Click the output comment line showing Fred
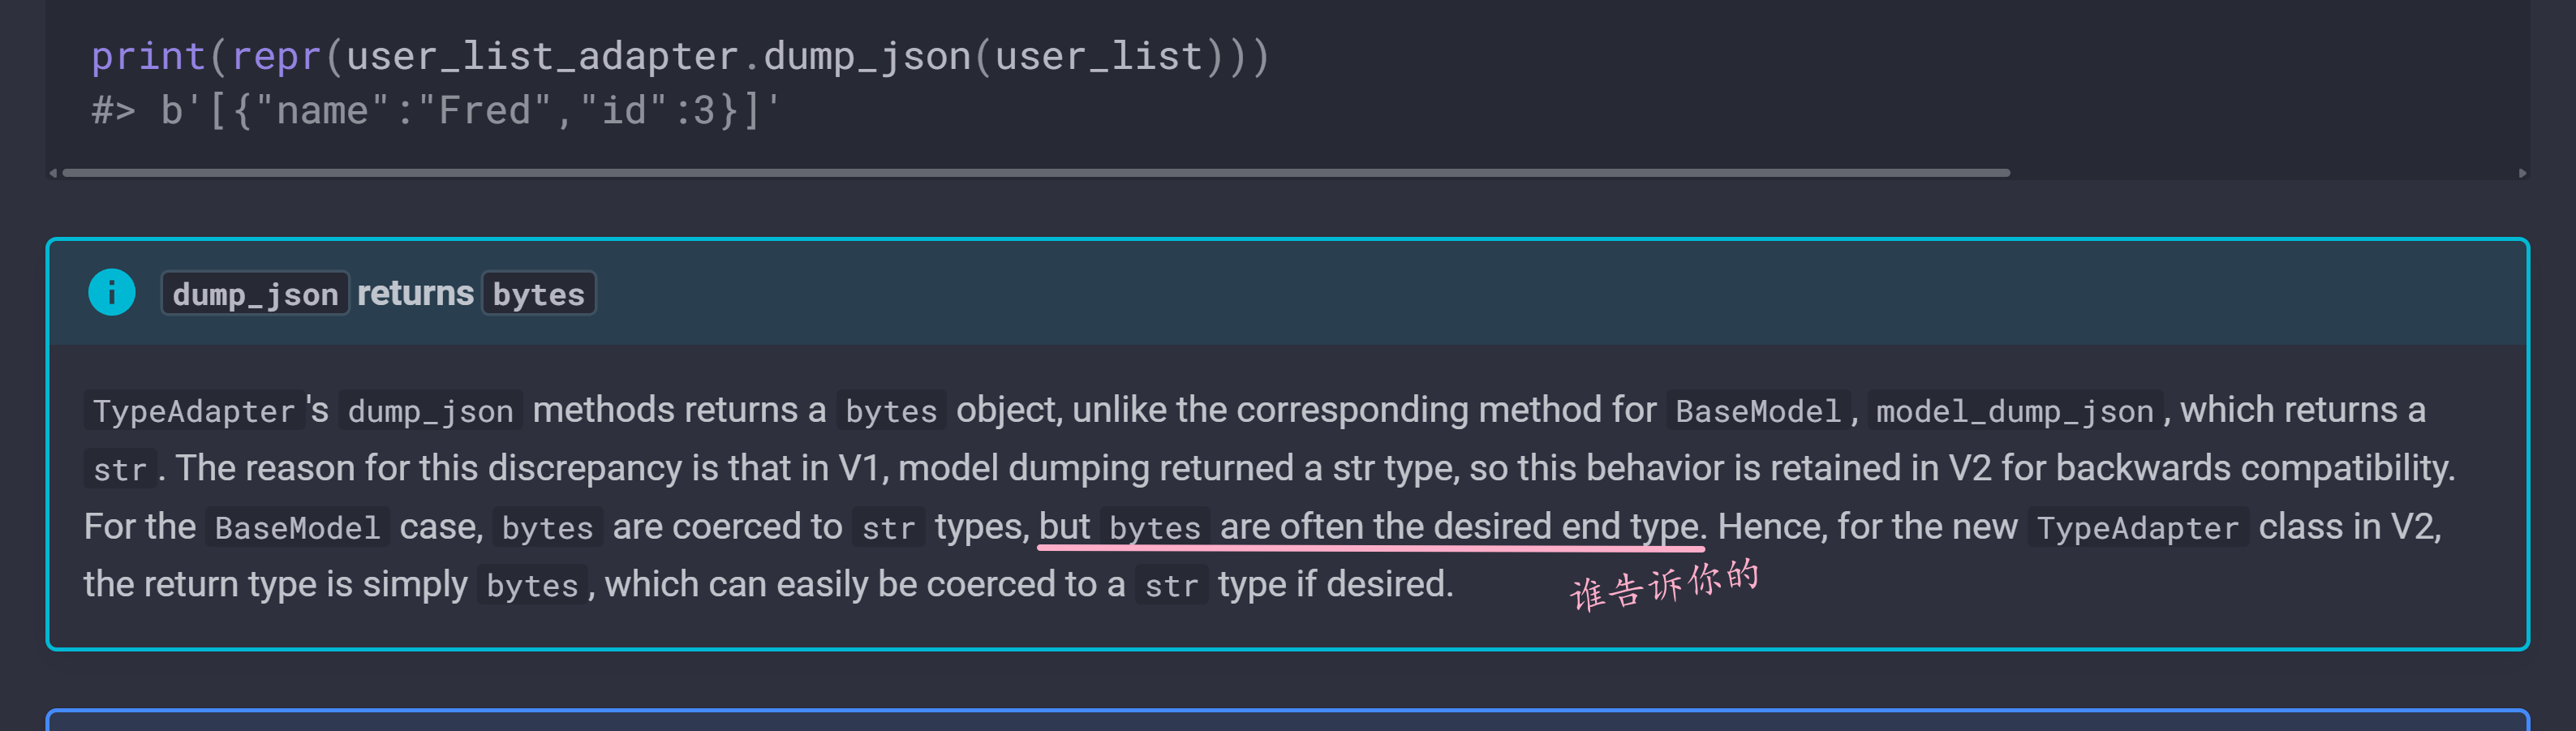Screen dimensions: 2576x731 click(x=435, y=111)
